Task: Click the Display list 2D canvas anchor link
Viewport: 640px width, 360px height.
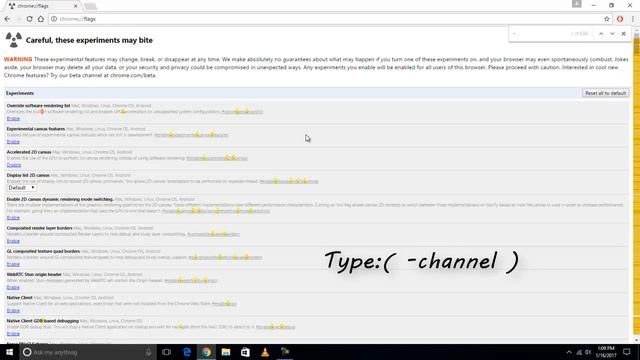Action: tap(289, 181)
